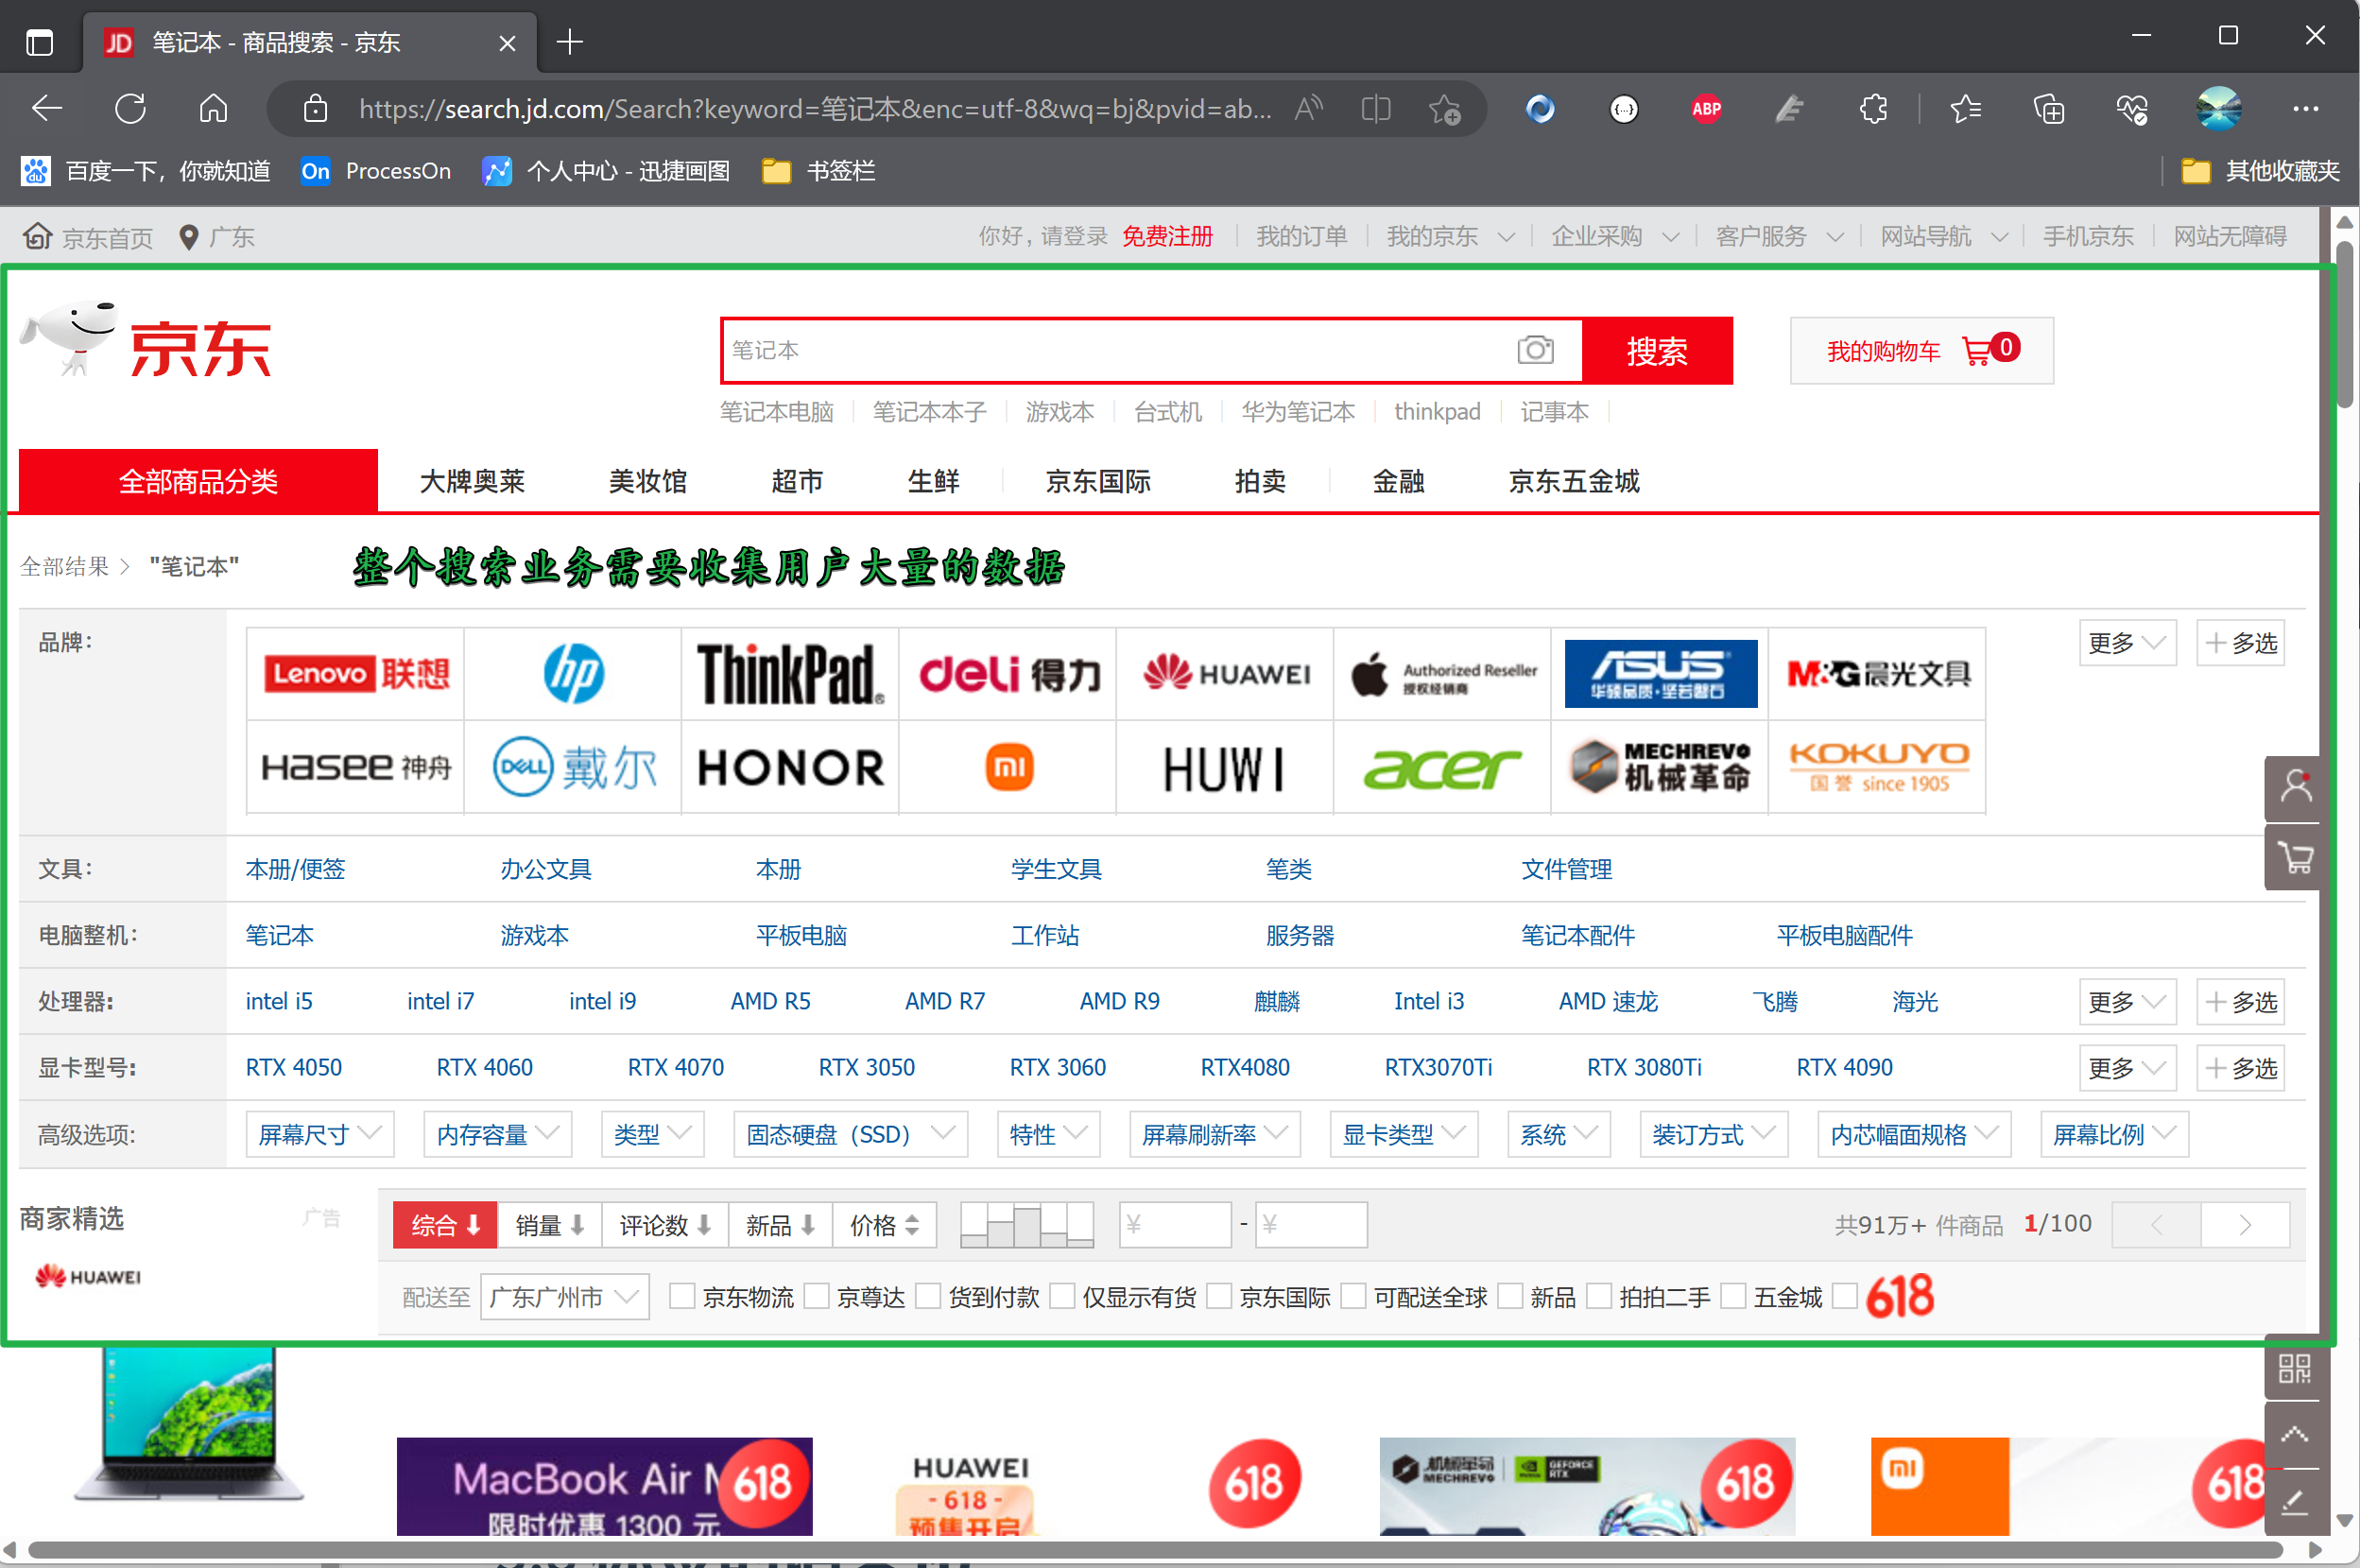Image resolution: width=2360 pixels, height=1568 pixels.
Task: Sort results by 销量 tab
Action: [x=549, y=1225]
